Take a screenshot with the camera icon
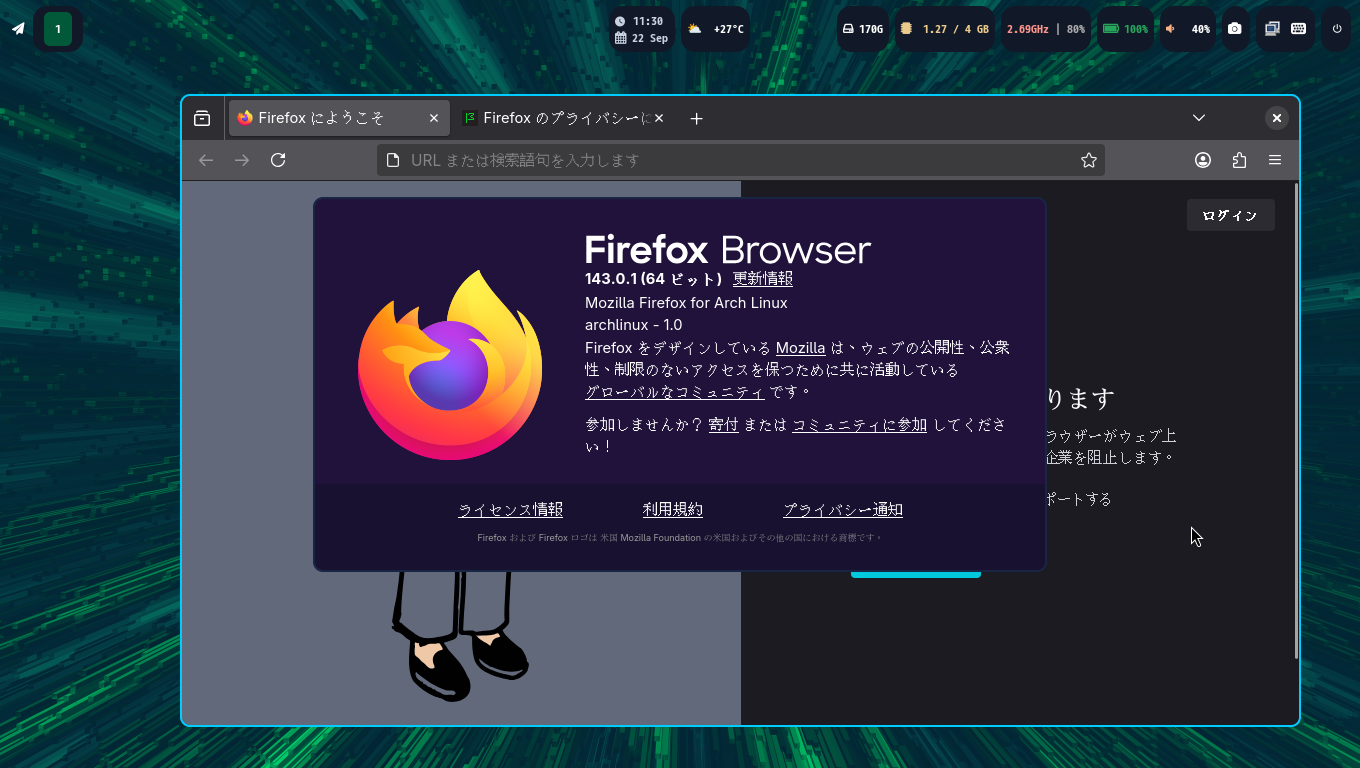1360x768 pixels. (1235, 29)
